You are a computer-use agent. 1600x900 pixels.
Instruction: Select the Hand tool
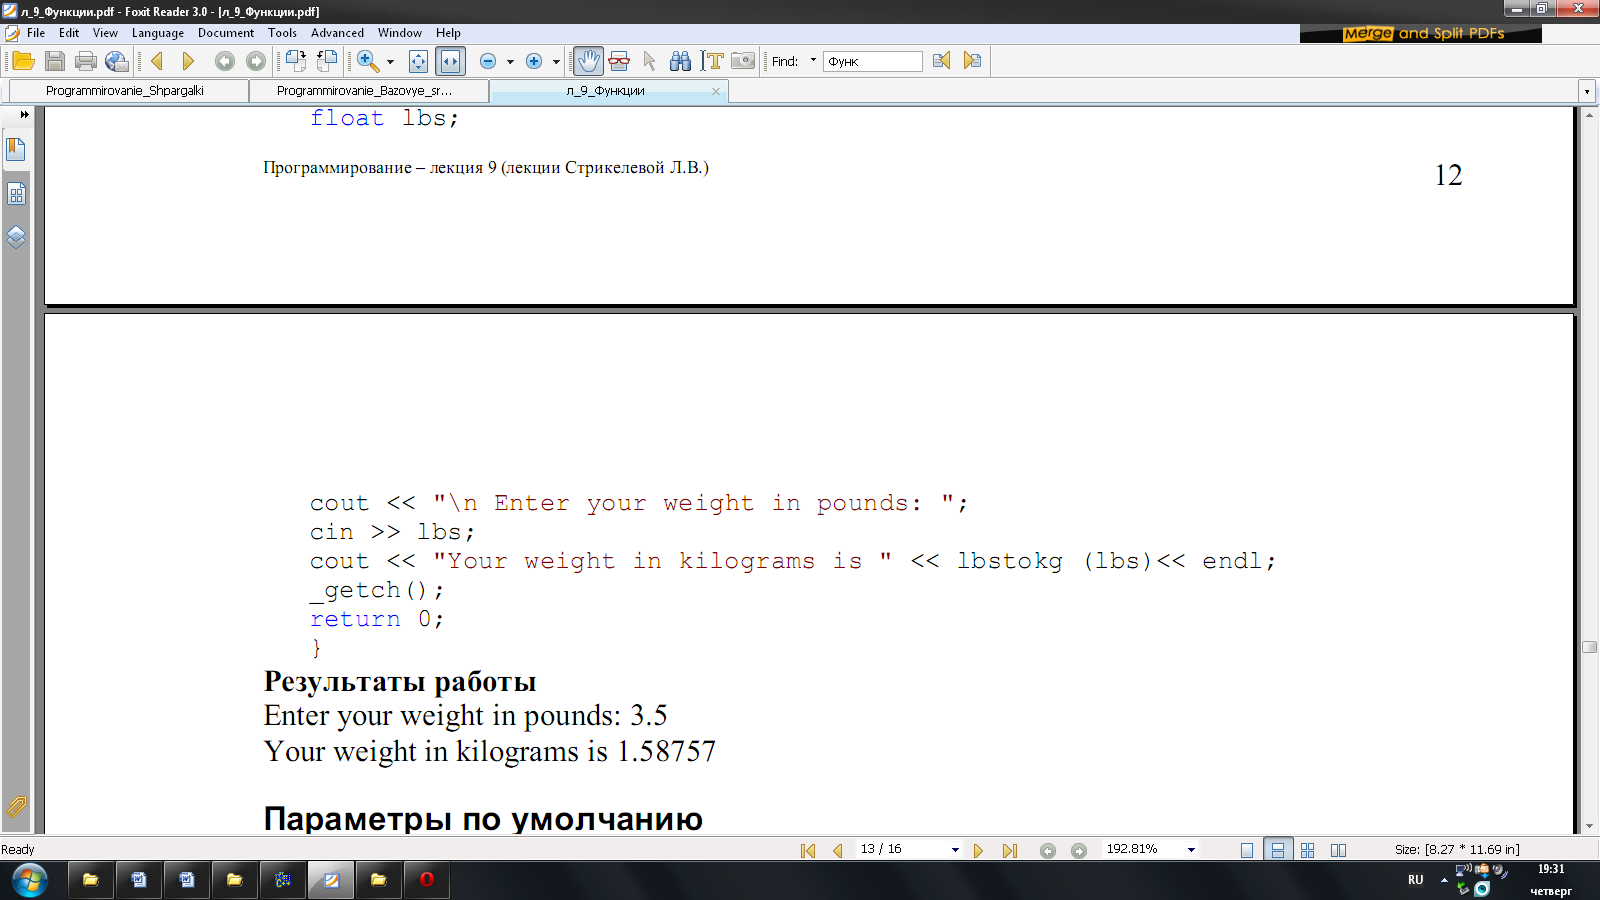pyautogui.click(x=588, y=61)
